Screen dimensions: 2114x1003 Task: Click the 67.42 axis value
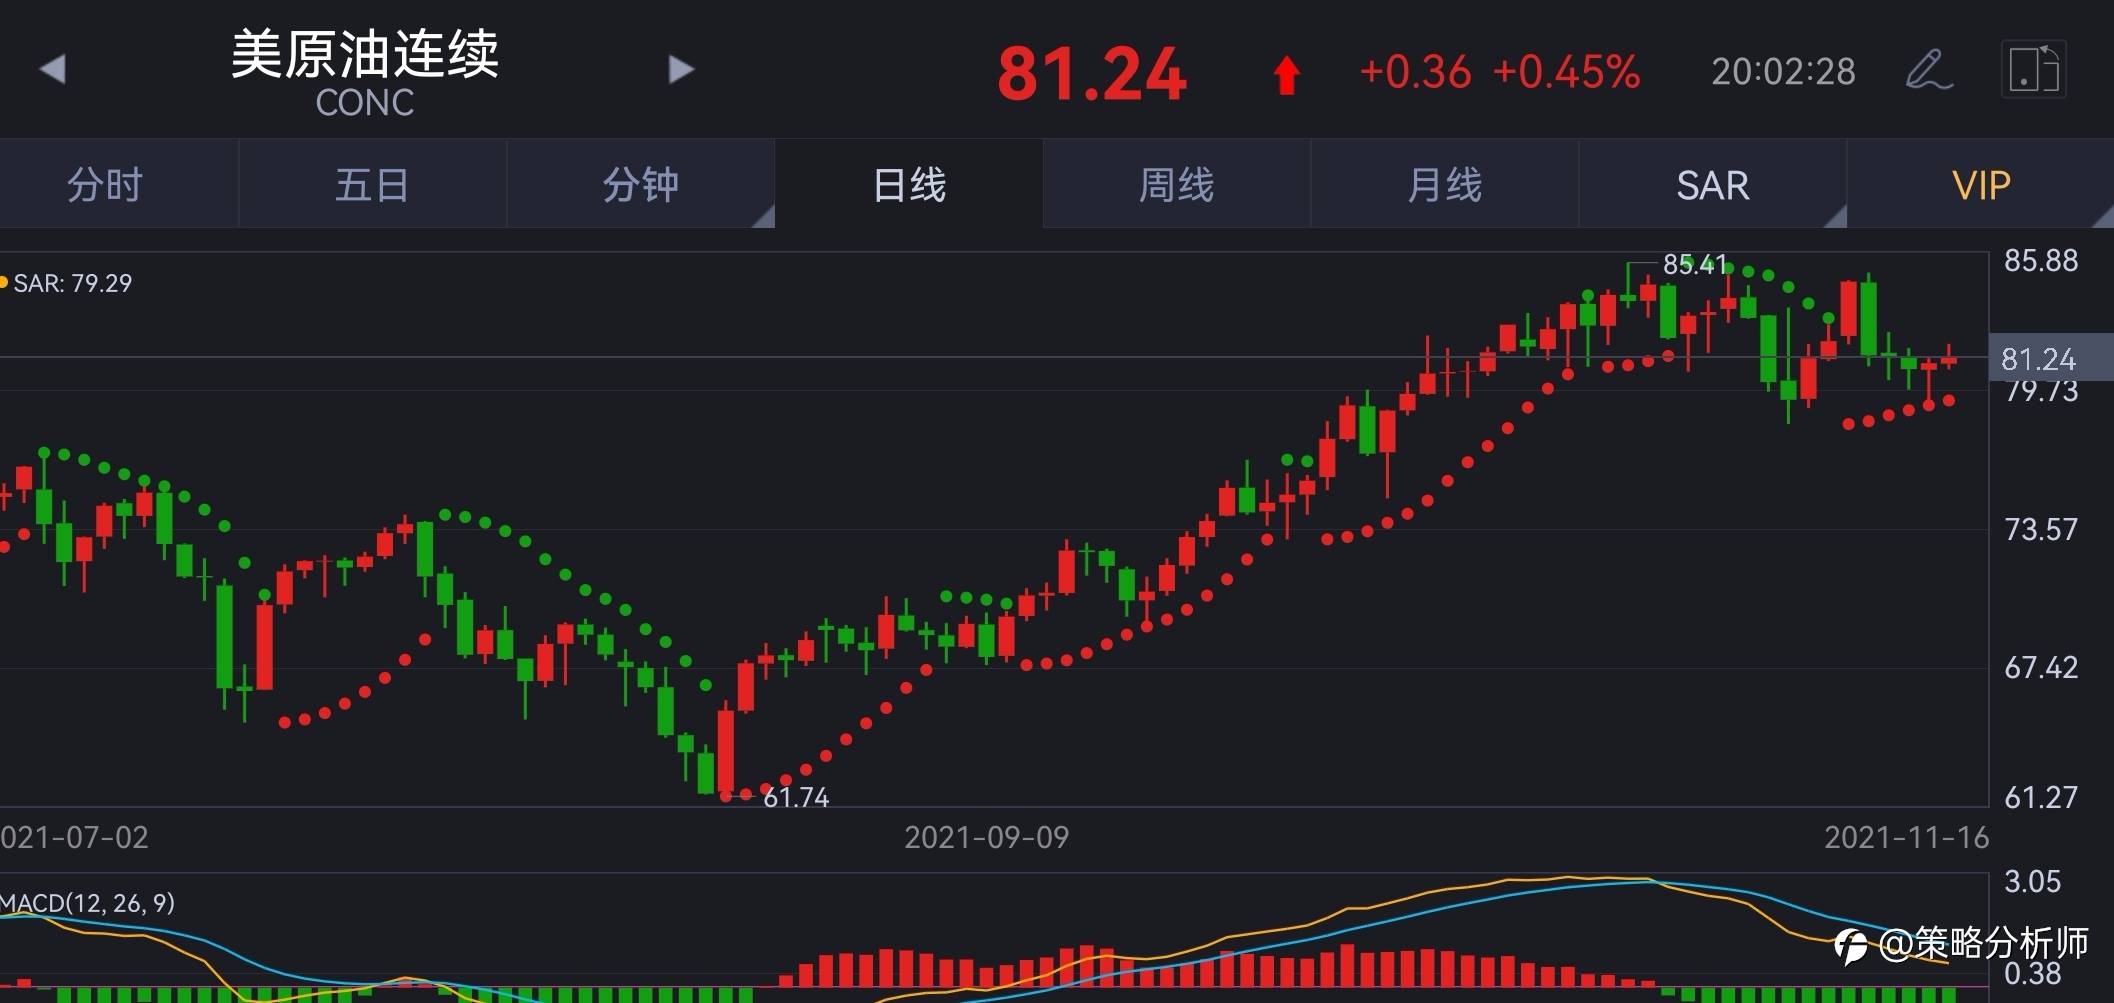pyautogui.click(x=2041, y=667)
